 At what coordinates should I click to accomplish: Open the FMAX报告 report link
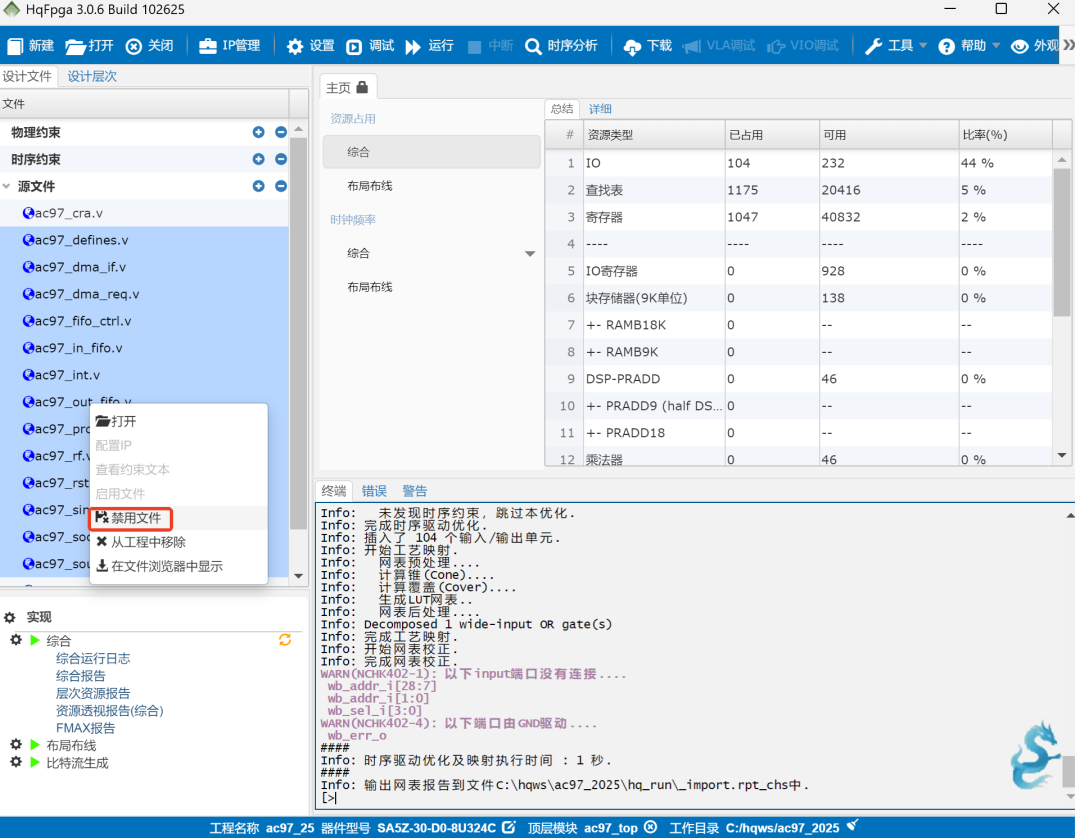tap(85, 728)
